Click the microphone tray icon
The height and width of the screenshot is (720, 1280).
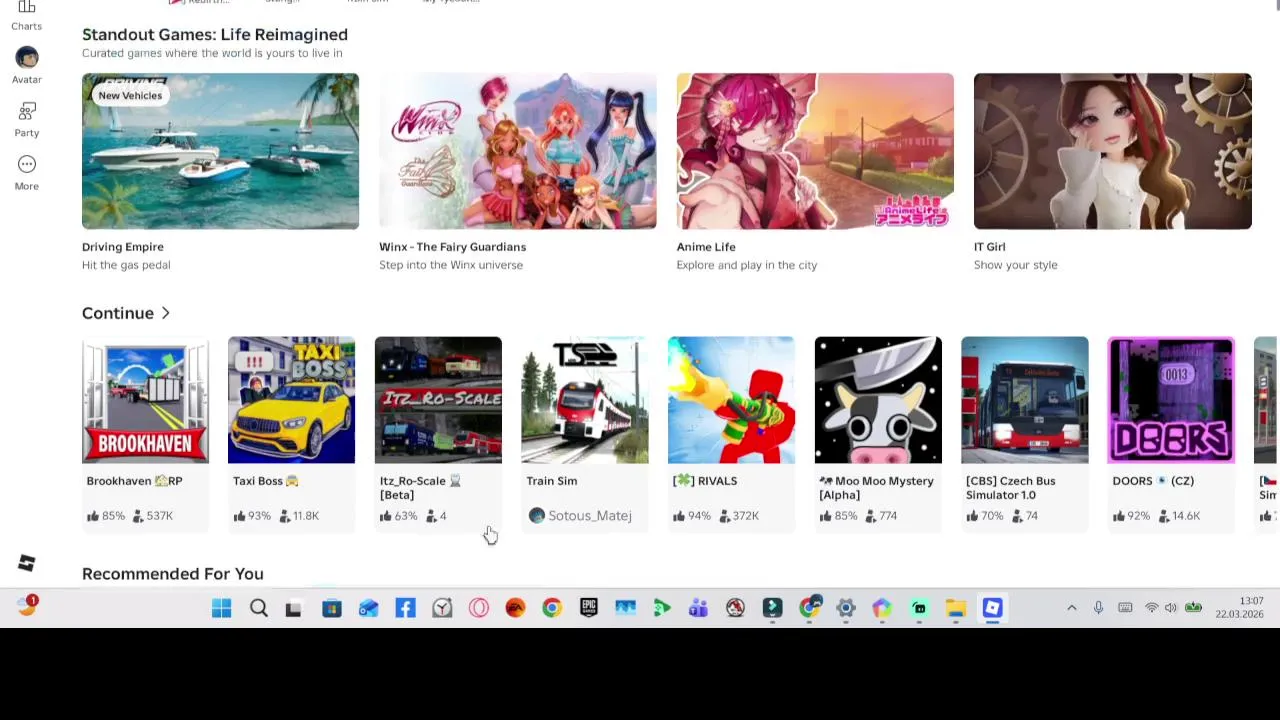click(1098, 608)
